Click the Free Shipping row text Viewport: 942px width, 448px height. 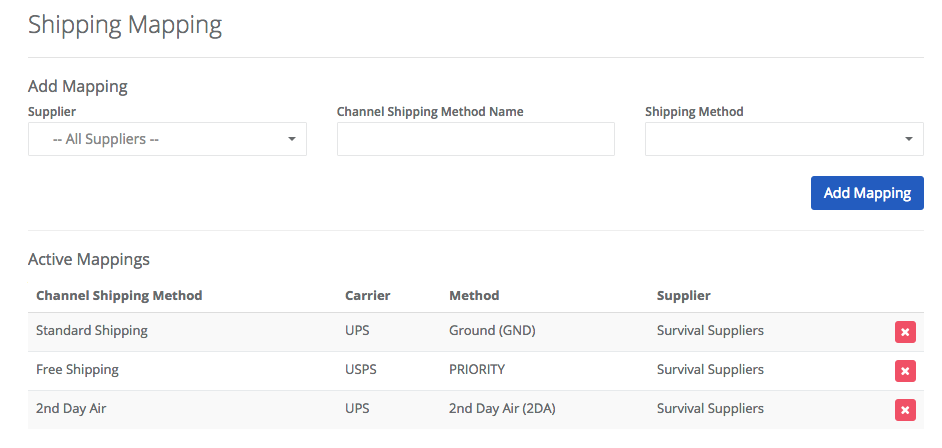(x=77, y=369)
